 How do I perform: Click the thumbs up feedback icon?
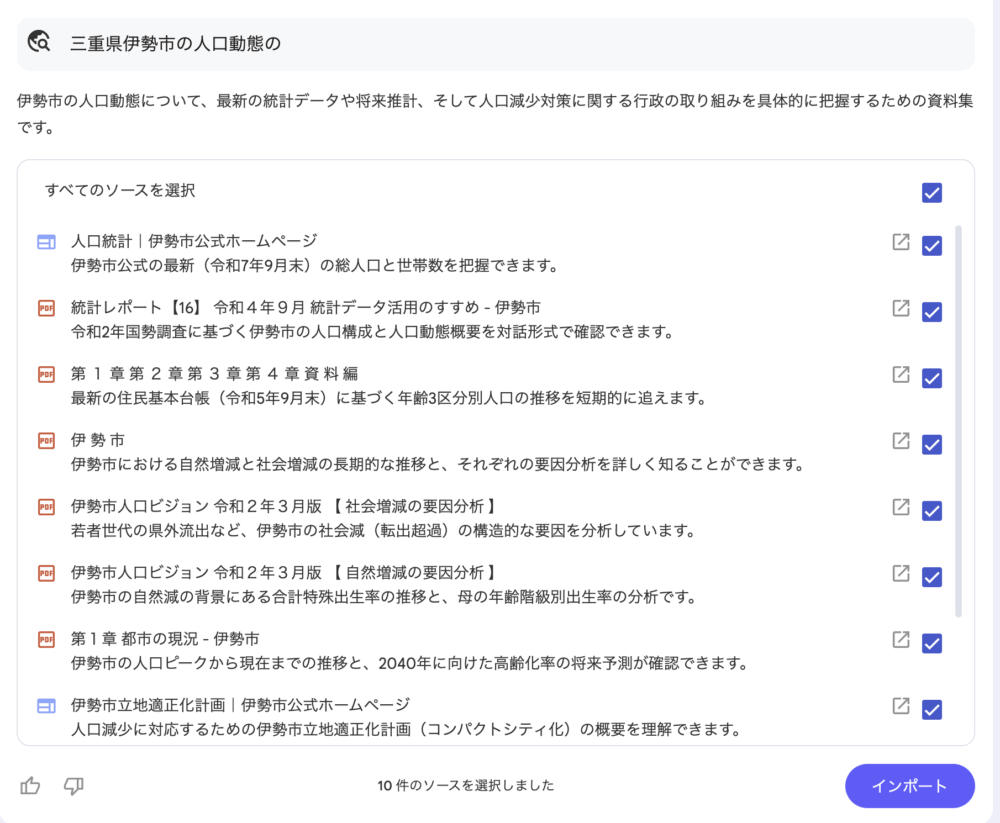point(30,786)
